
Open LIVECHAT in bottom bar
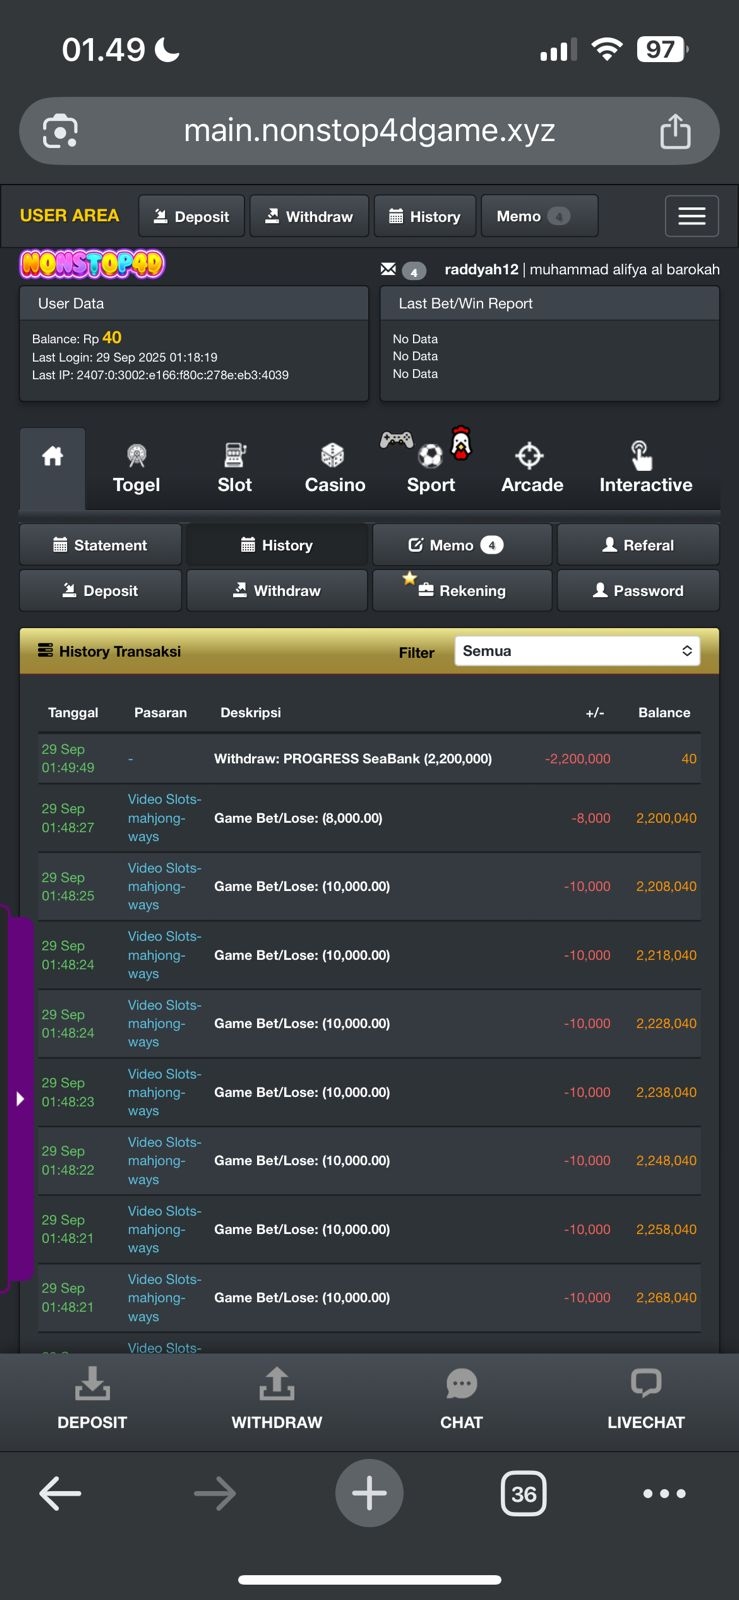[x=646, y=1399]
